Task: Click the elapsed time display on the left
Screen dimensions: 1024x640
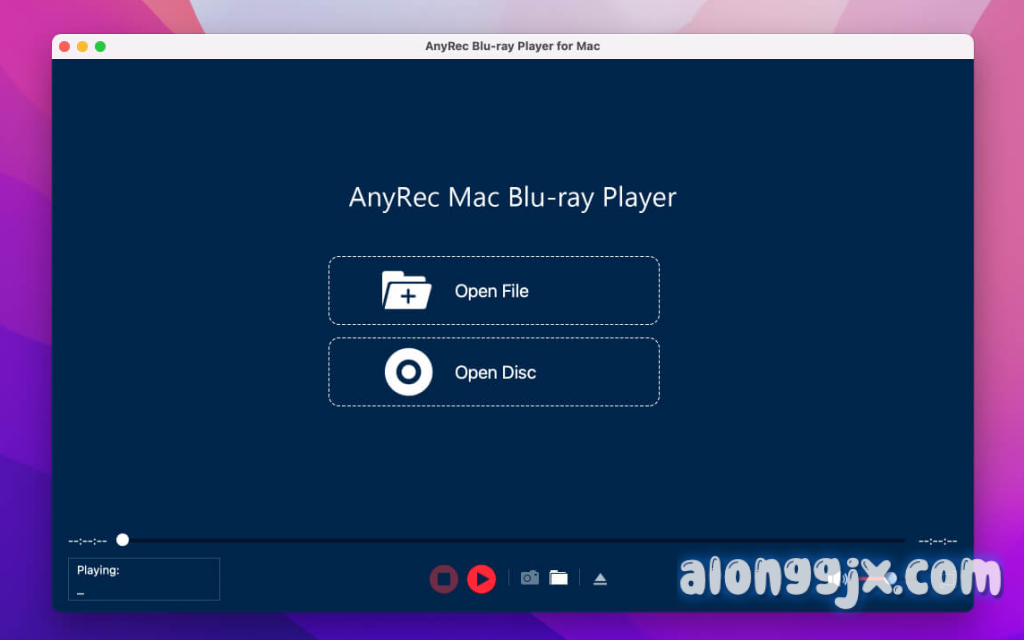Action: (x=87, y=541)
